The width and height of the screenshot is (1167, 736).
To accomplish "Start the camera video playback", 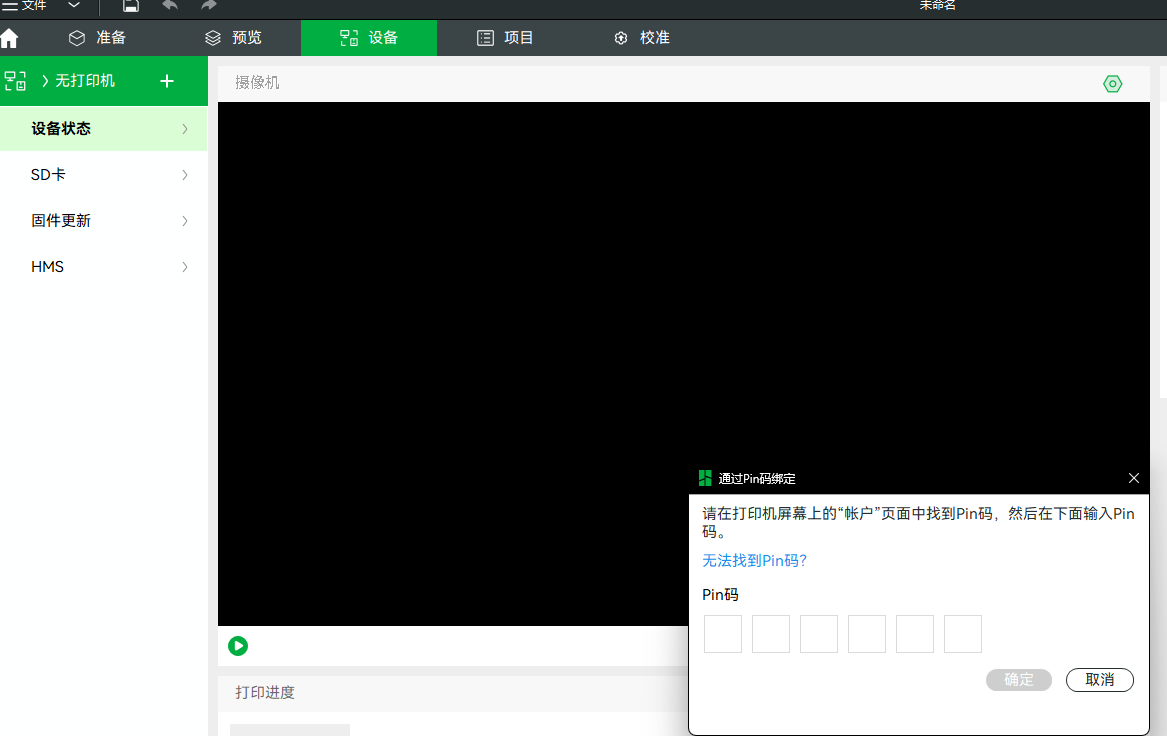I will coord(238,646).
